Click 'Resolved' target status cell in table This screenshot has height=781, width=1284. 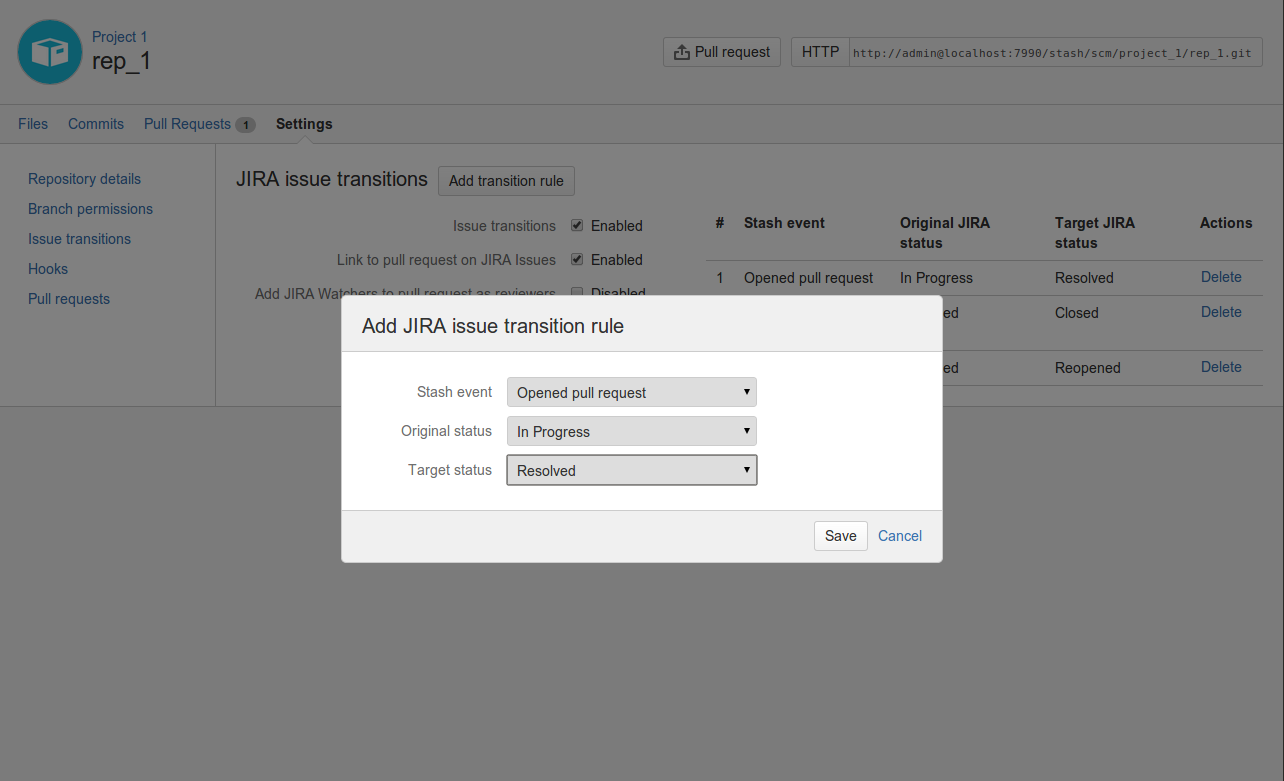click(x=1084, y=278)
